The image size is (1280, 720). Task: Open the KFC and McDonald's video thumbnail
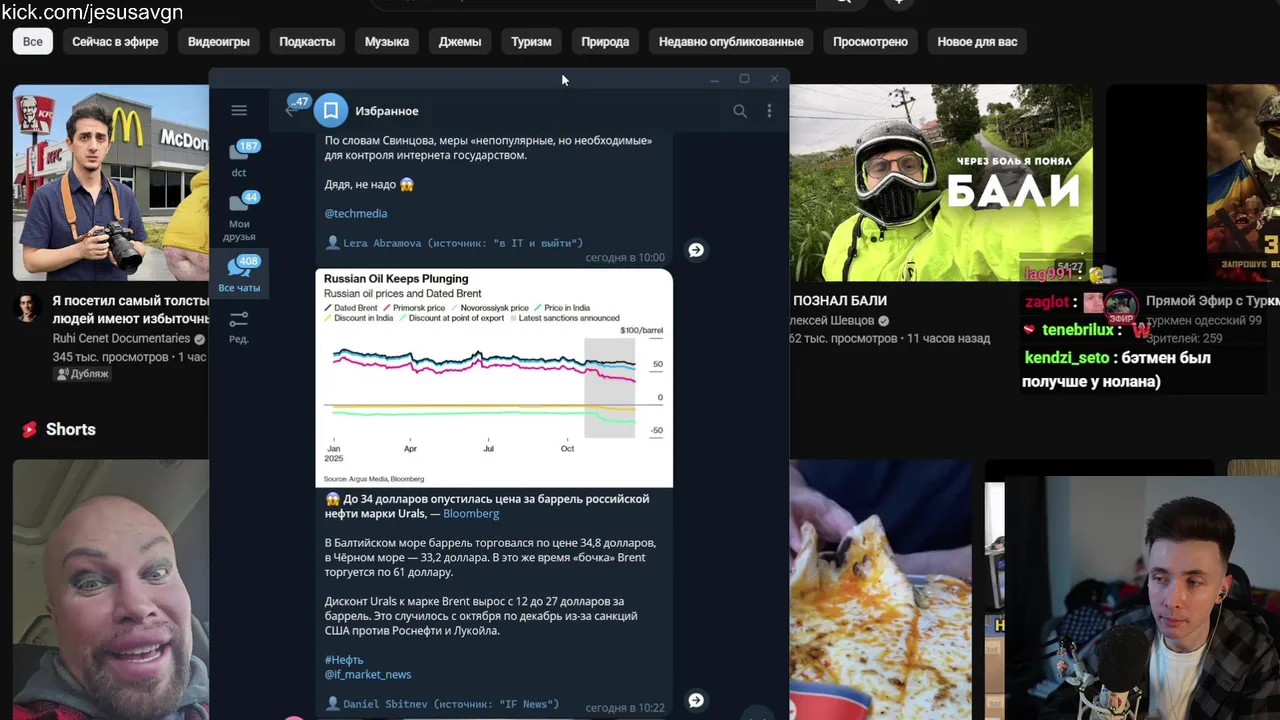(x=111, y=182)
